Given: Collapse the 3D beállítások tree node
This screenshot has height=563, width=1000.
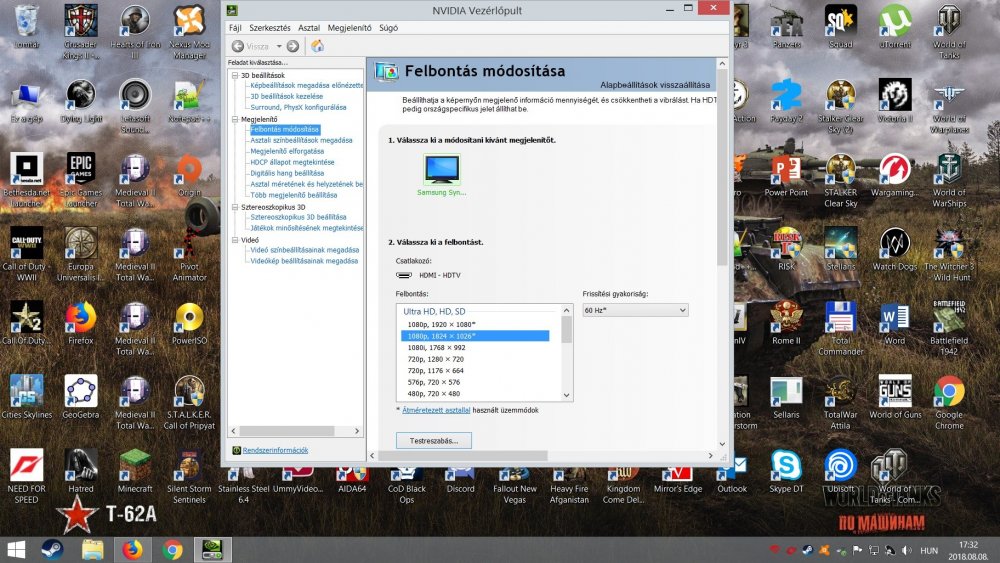Looking at the screenshot, I should [235, 75].
